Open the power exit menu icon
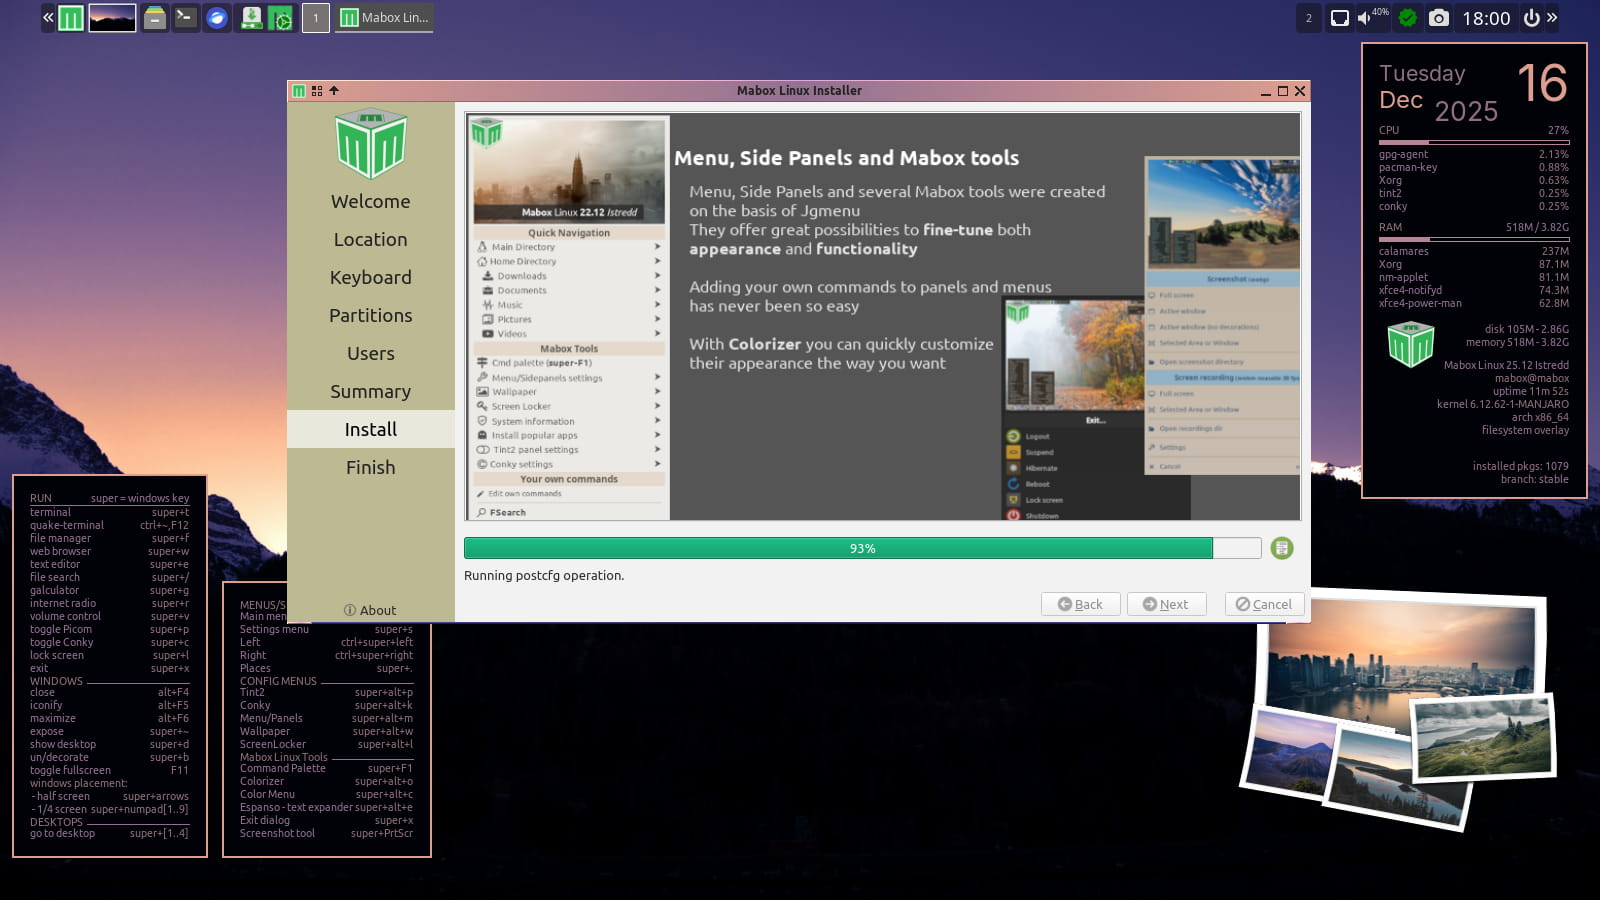The image size is (1600, 900). (x=1531, y=18)
